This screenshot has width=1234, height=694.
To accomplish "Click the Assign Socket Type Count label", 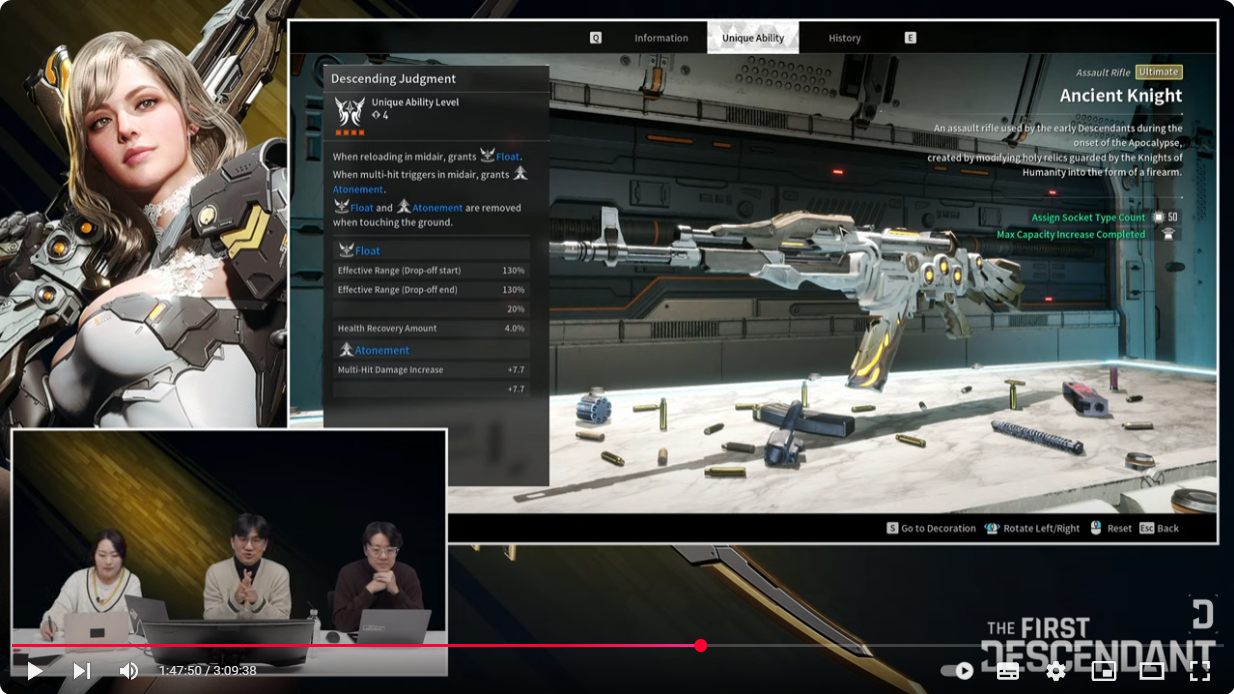I will click(x=1089, y=217).
